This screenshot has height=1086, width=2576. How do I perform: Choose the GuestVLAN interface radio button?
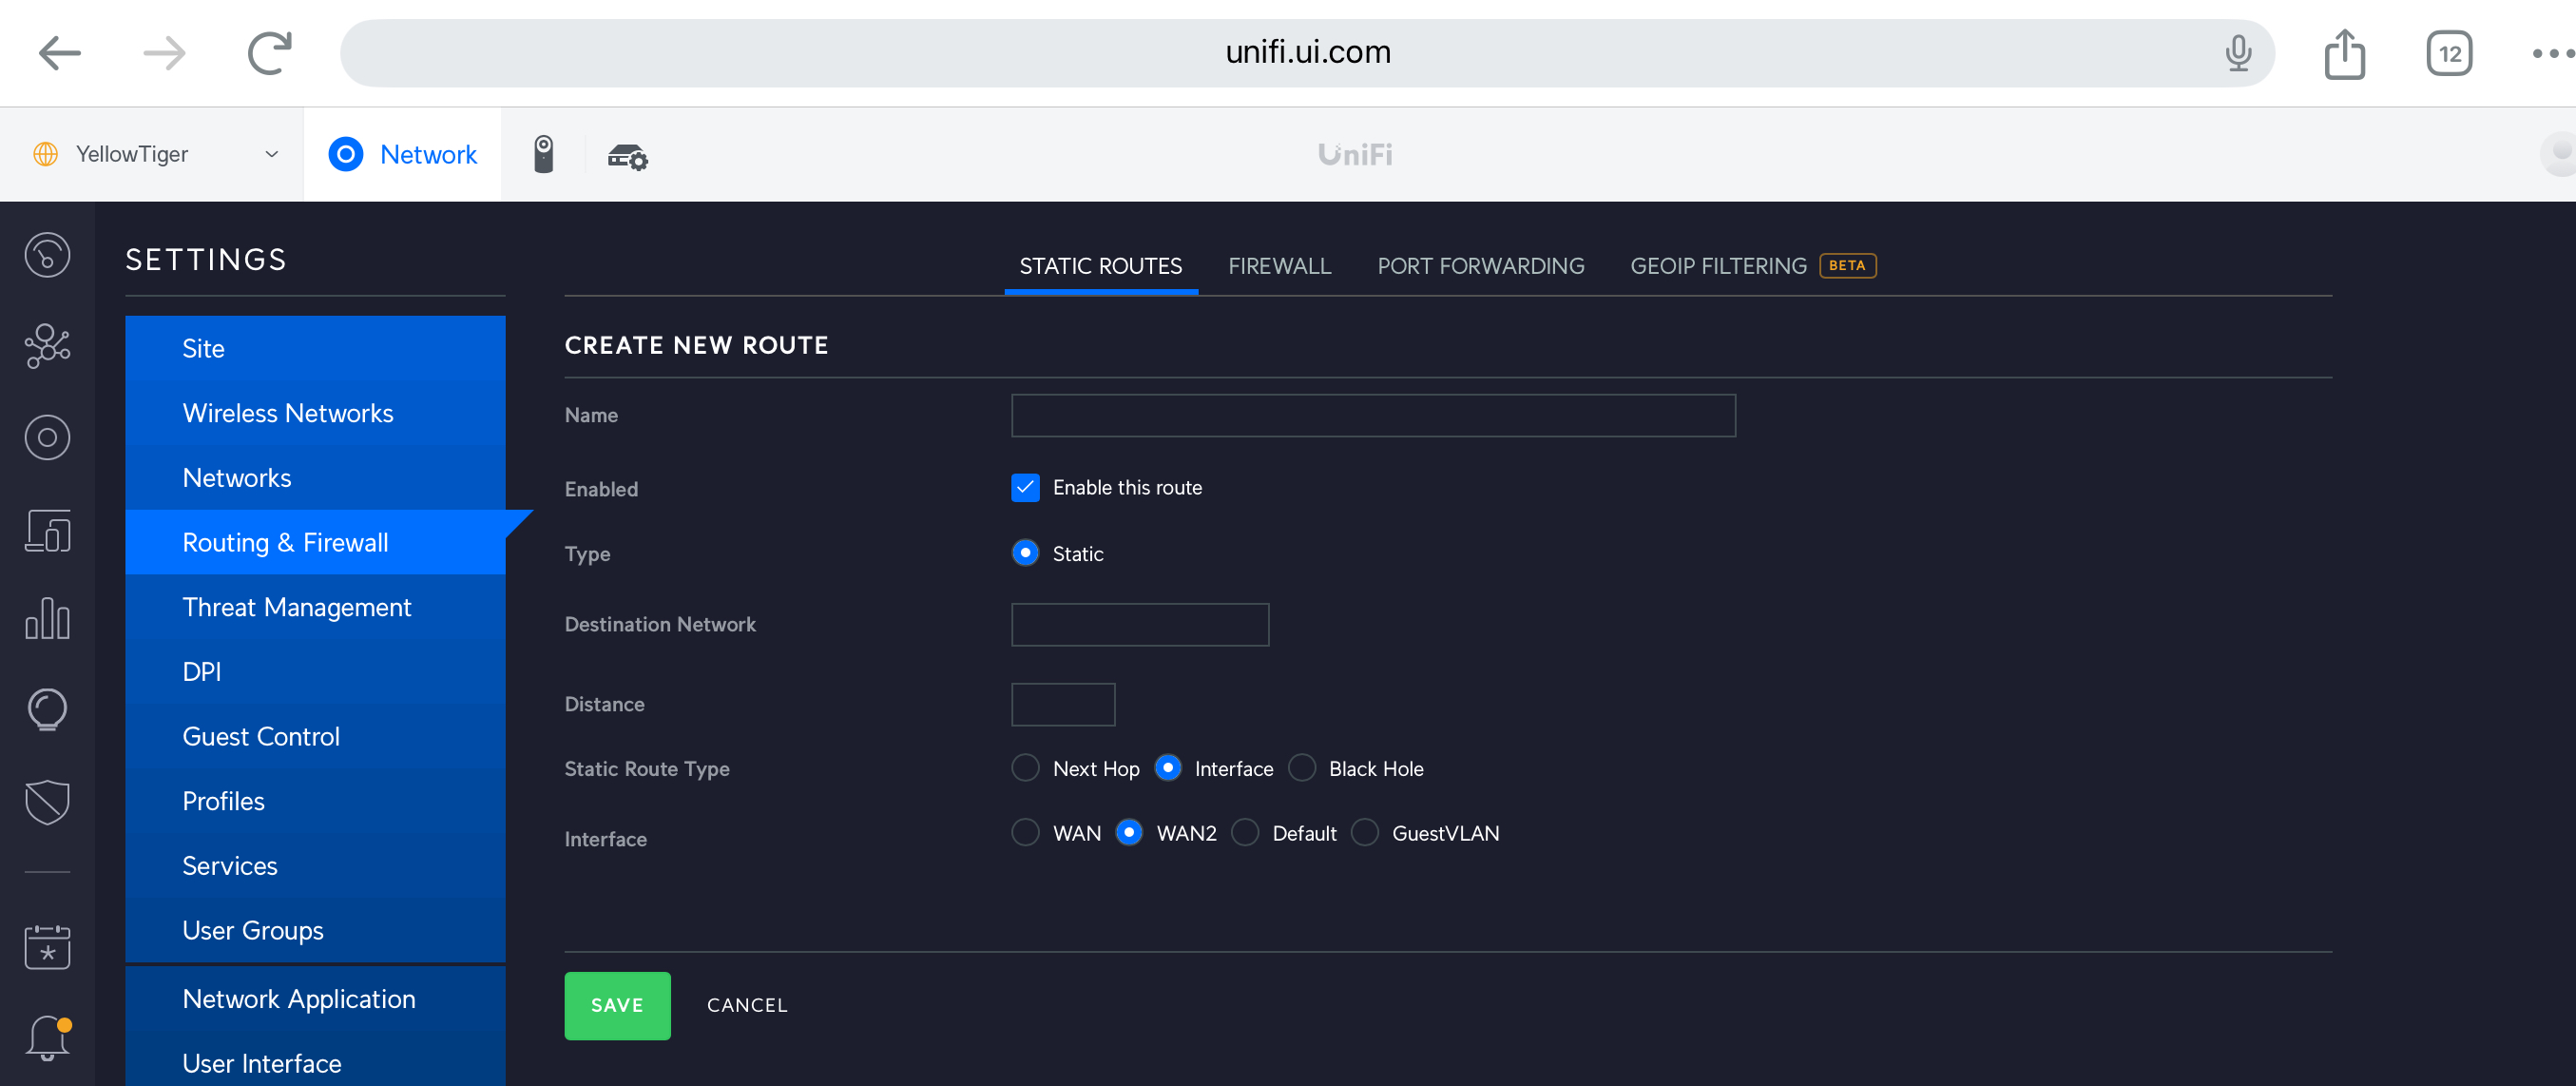pos(1365,833)
